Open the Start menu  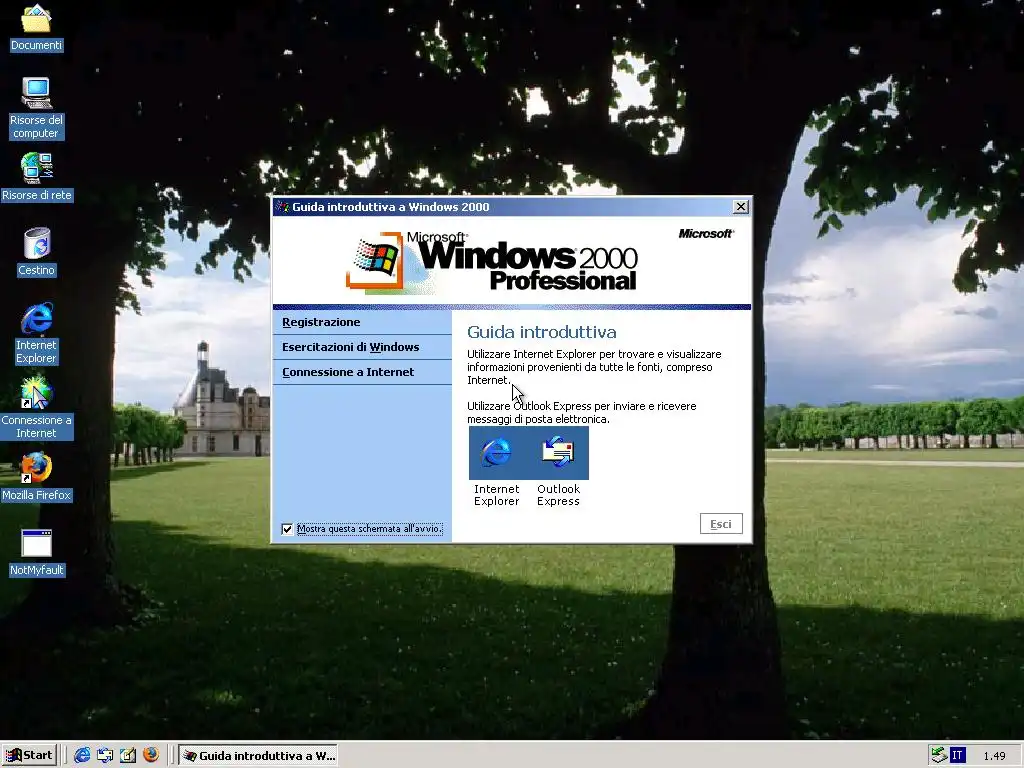pyautogui.click(x=29, y=756)
